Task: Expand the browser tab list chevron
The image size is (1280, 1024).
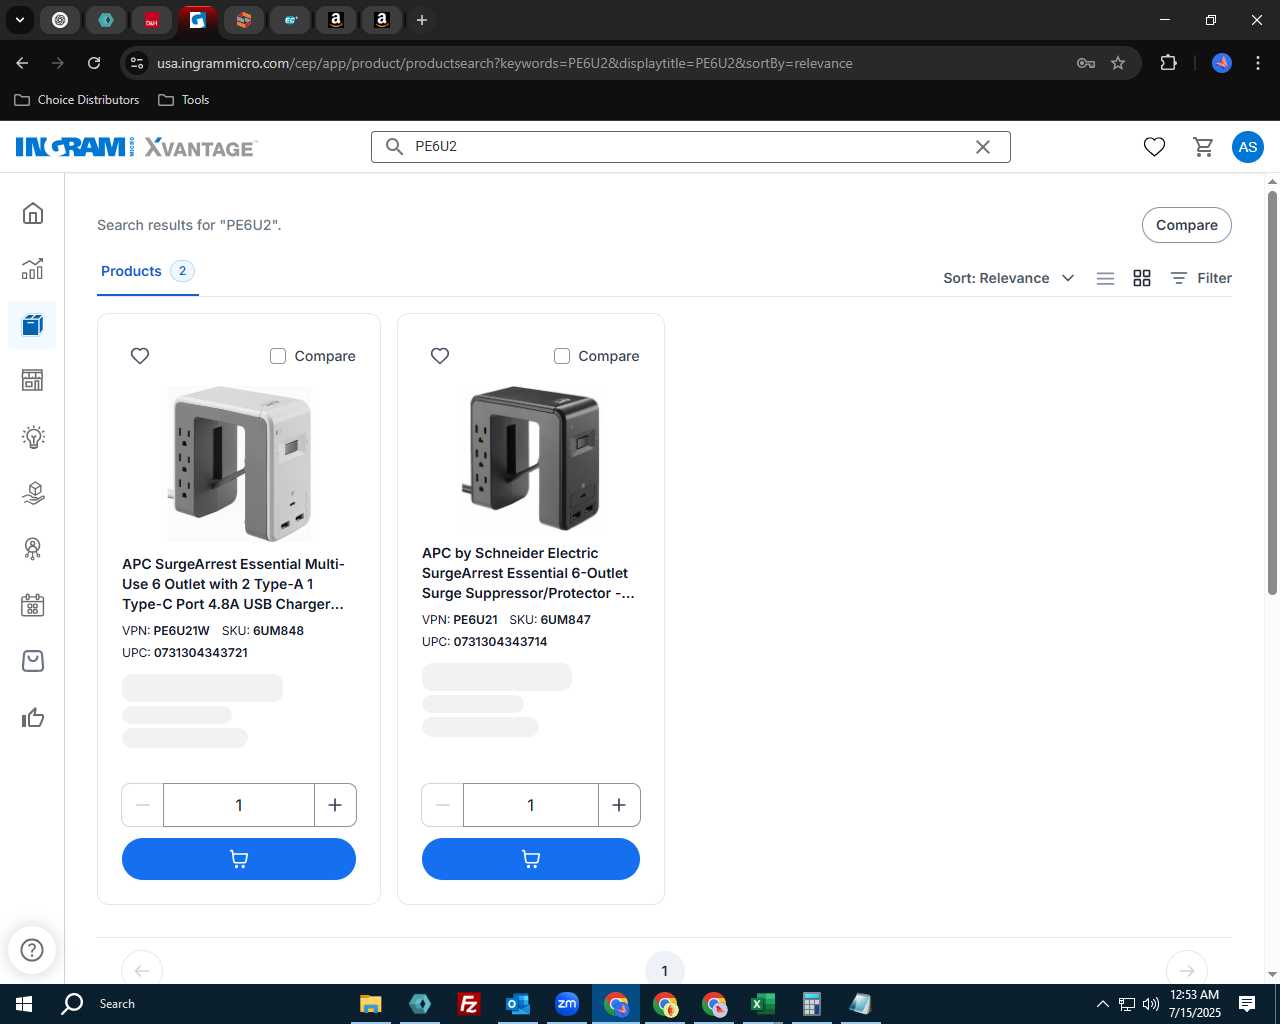Action: [19, 19]
